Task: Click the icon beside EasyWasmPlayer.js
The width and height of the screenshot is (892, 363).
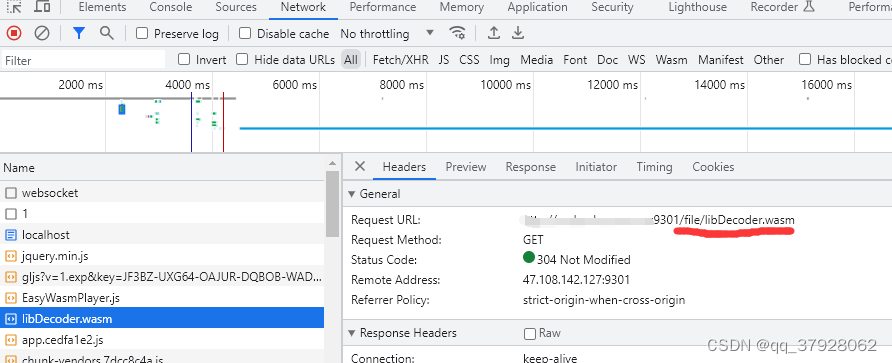Action: point(11,298)
